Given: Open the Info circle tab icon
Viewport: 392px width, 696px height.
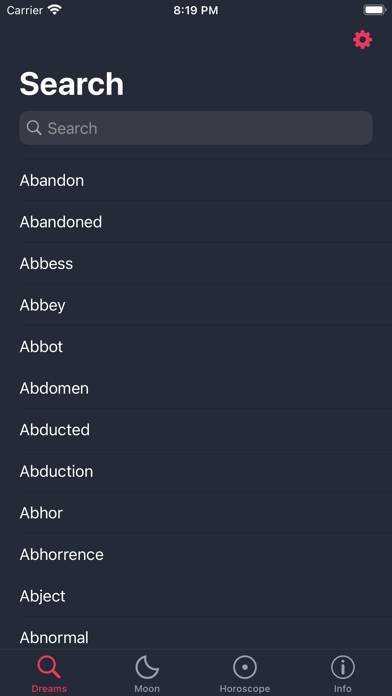Looking at the screenshot, I should pyautogui.click(x=343, y=667).
